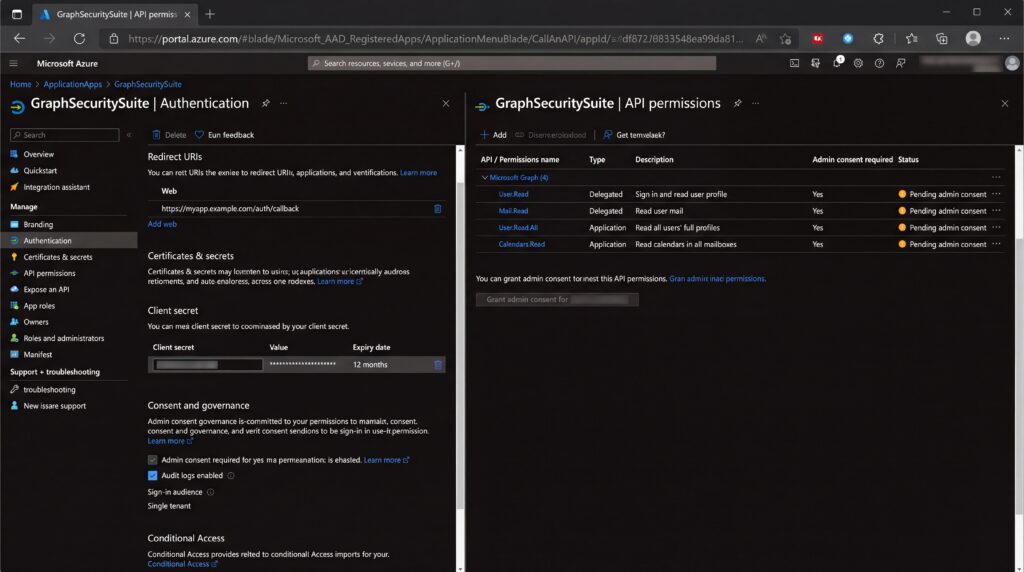Open the help question mark icon
The image size is (1024, 572).
click(x=880, y=63)
